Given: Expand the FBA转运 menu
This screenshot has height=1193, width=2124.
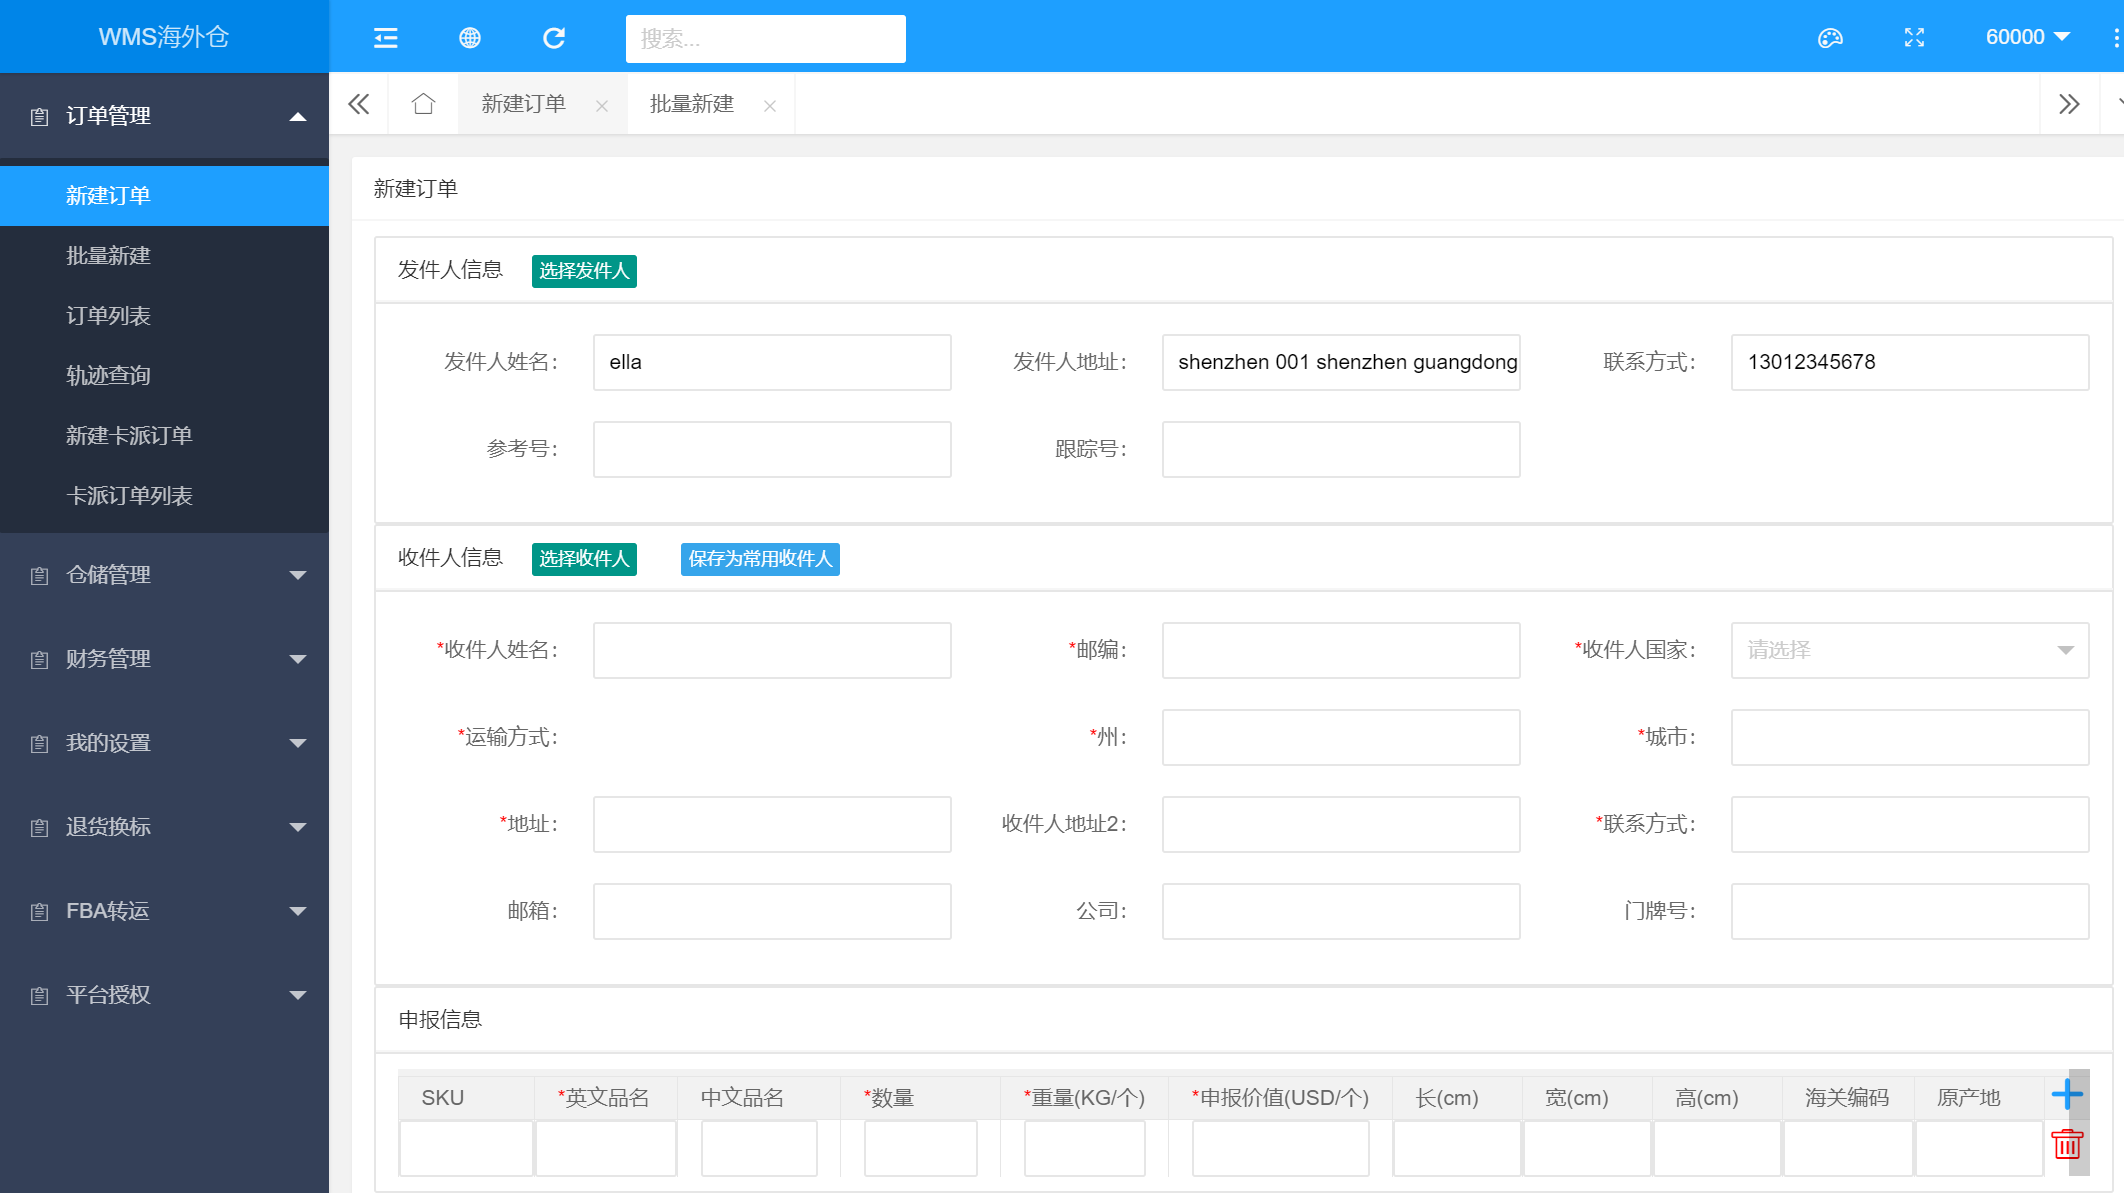Looking at the screenshot, I should tap(297, 911).
